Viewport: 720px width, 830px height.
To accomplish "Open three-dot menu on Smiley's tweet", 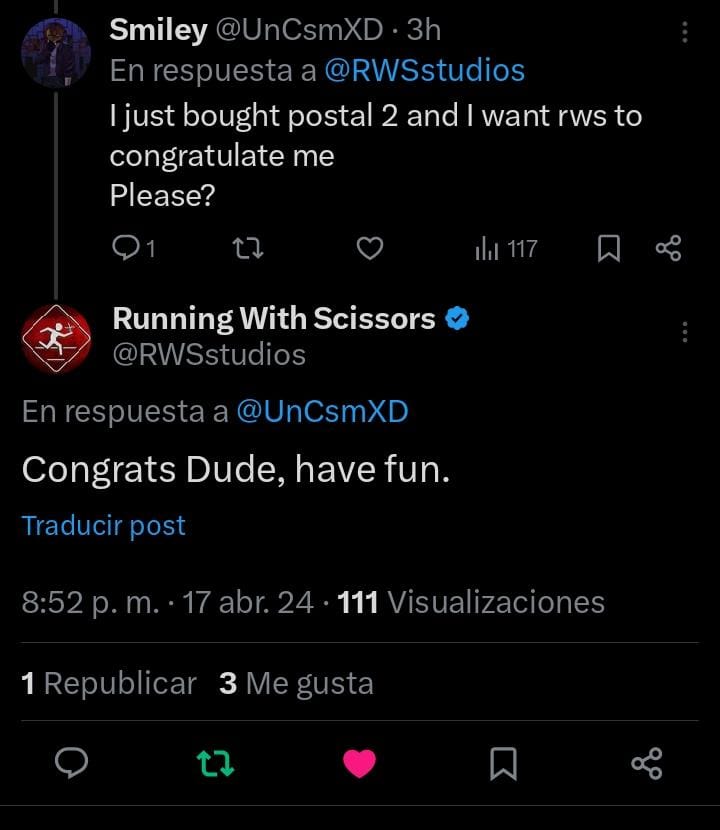I will coord(685,32).
